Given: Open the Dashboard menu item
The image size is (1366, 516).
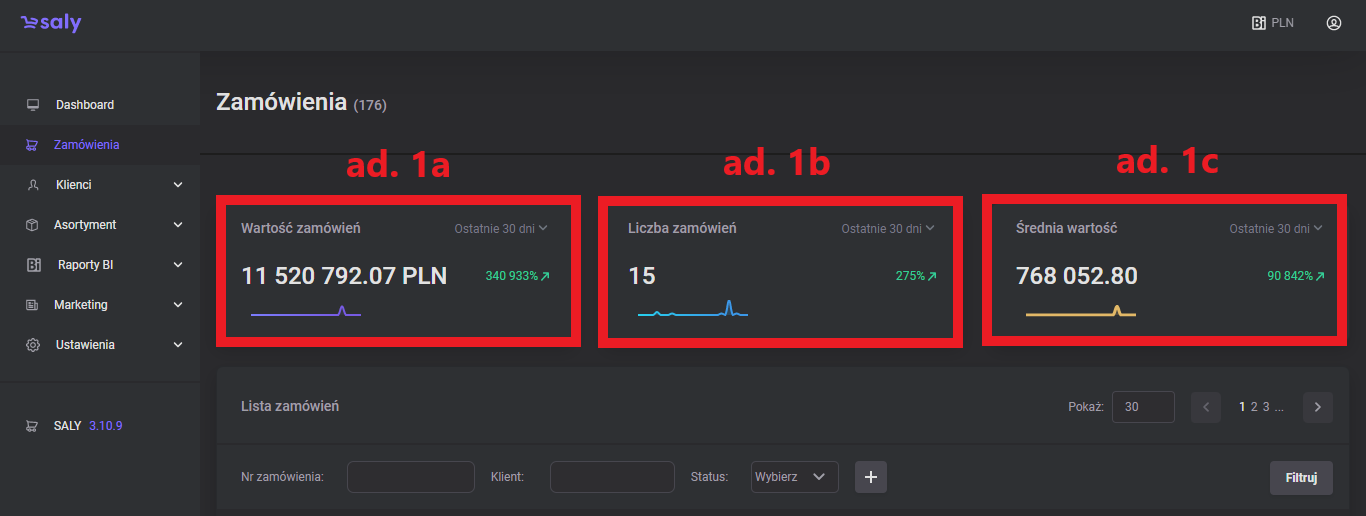Looking at the screenshot, I should tap(85, 105).
